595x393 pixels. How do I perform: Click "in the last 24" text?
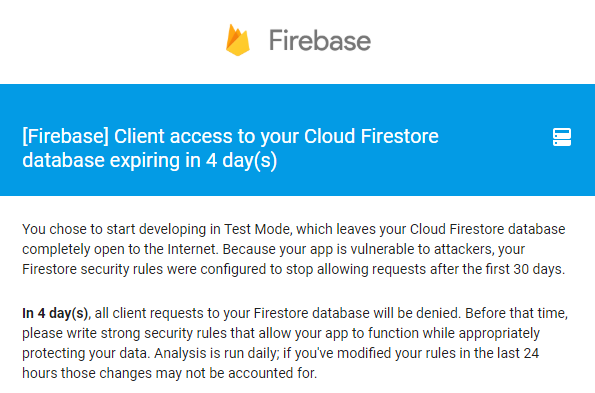(499, 353)
